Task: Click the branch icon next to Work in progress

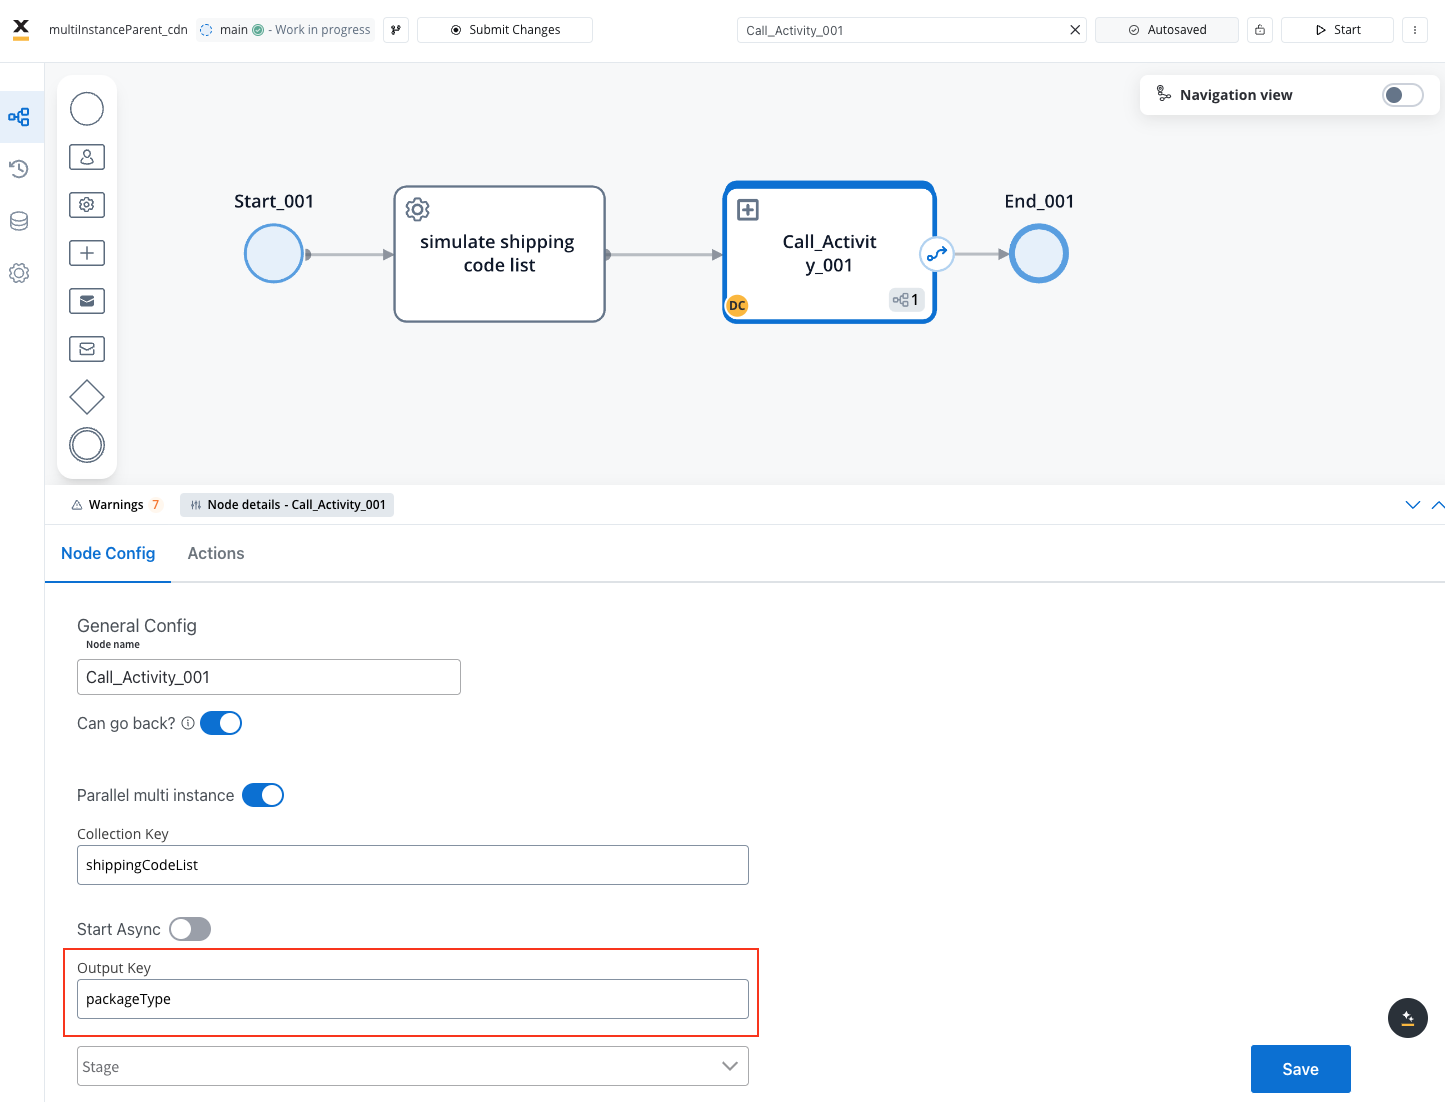Action: click(396, 30)
